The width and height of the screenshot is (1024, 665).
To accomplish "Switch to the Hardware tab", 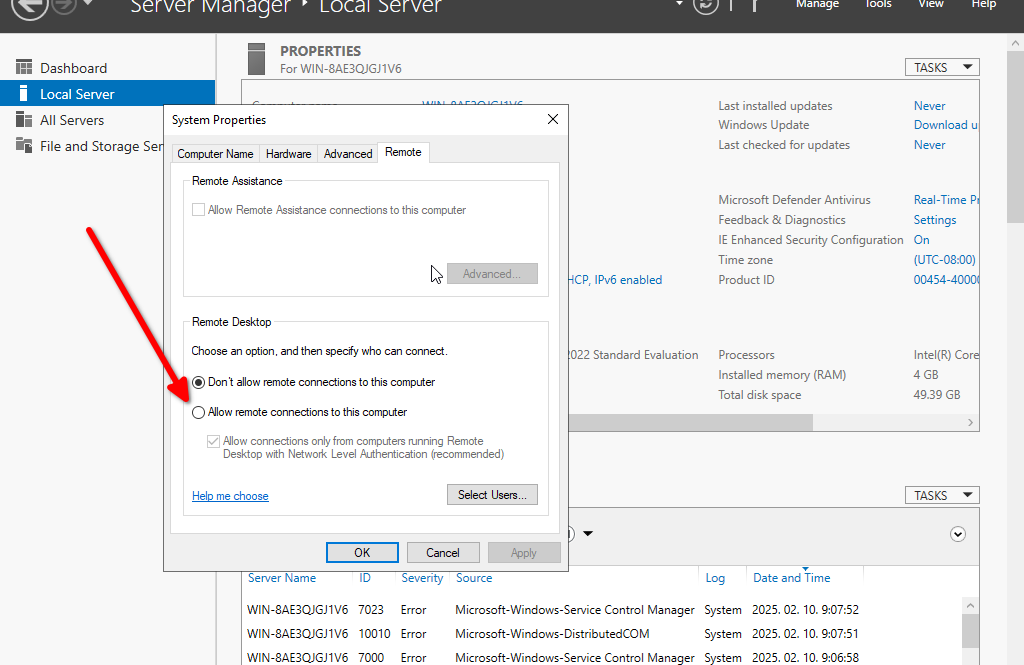I will point(288,154).
